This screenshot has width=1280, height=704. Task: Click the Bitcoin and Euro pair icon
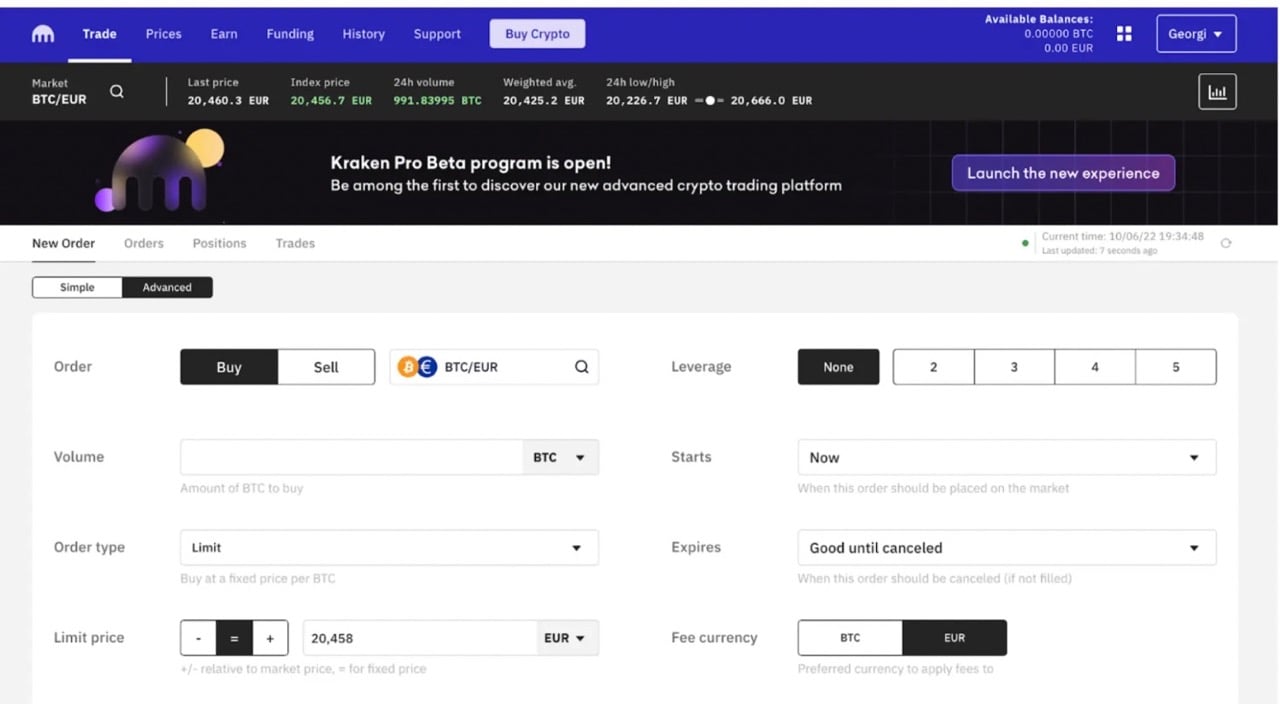click(417, 367)
